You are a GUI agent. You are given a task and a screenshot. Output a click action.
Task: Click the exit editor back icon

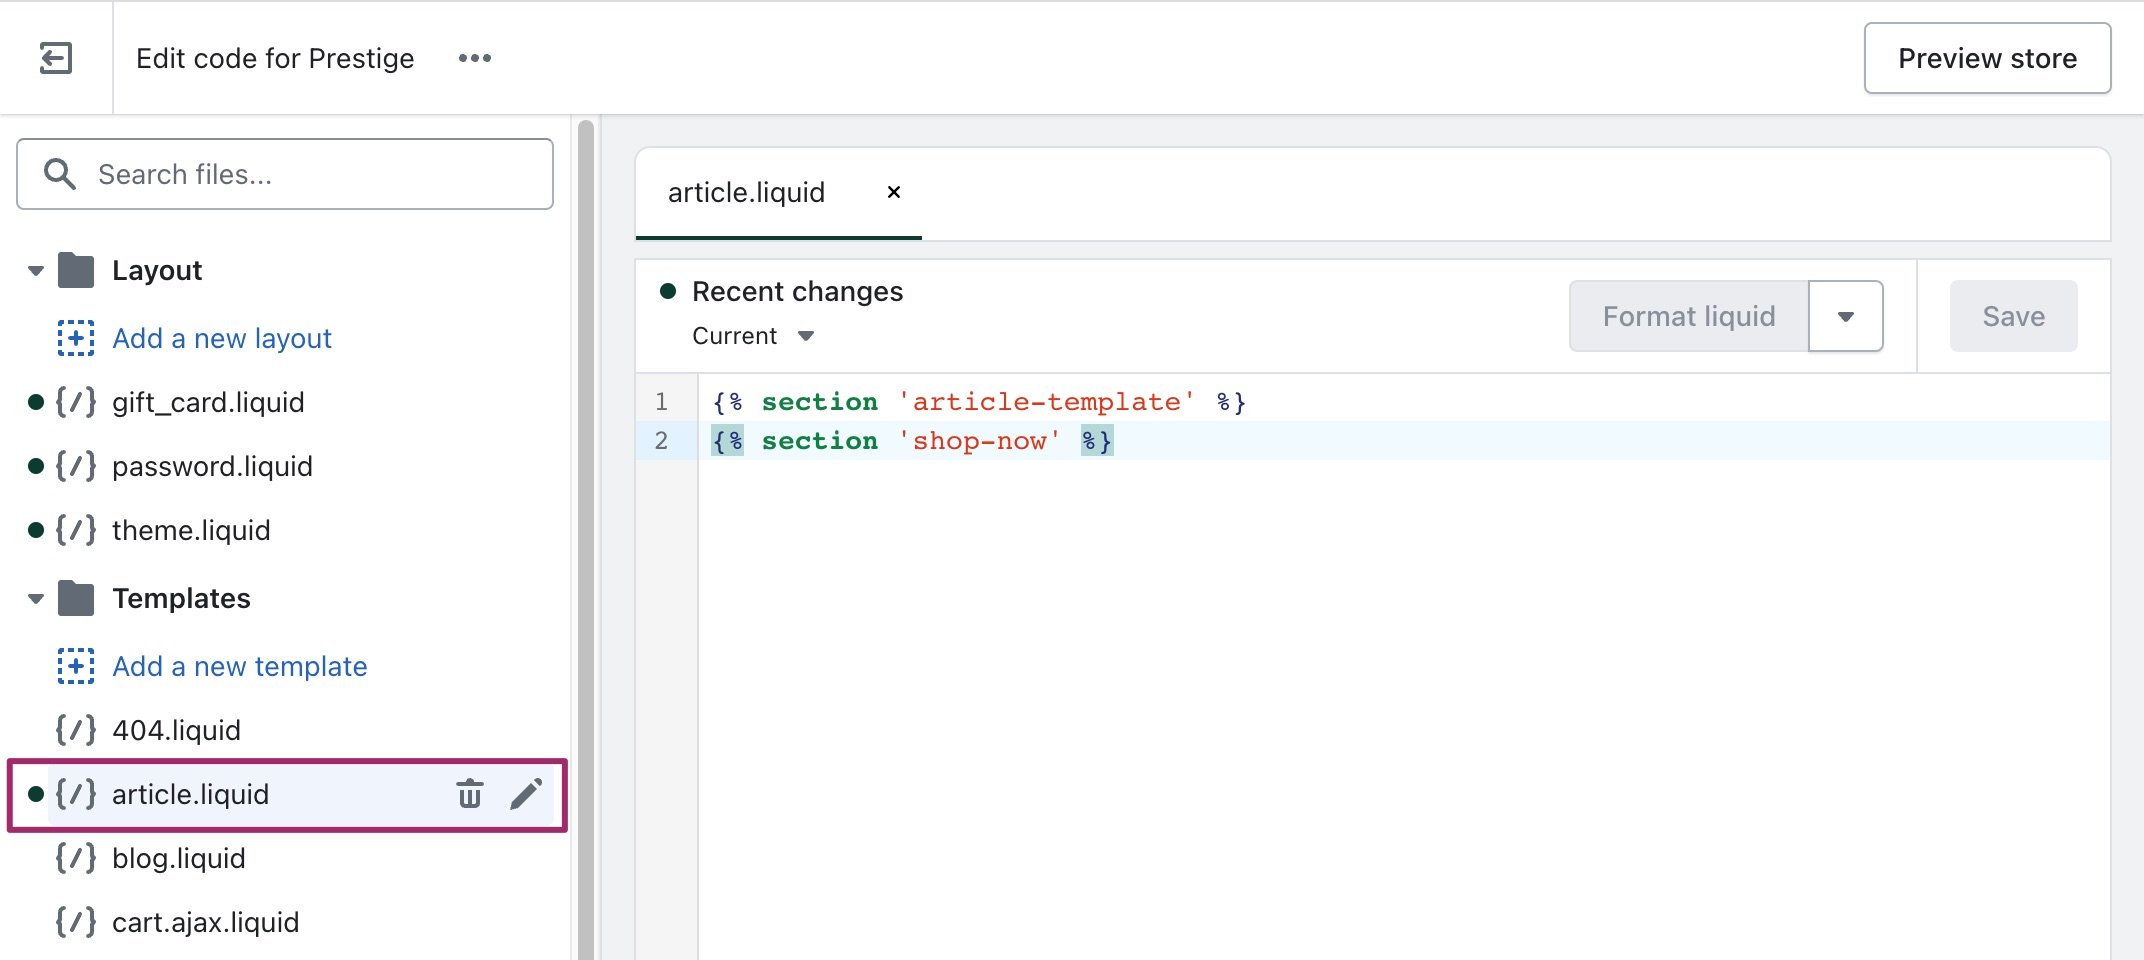(x=56, y=58)
